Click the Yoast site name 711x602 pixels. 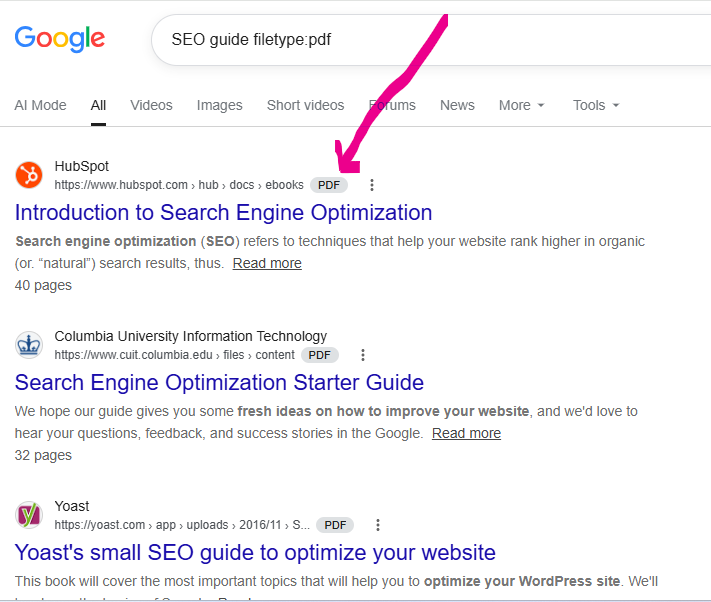coord(72,506)
